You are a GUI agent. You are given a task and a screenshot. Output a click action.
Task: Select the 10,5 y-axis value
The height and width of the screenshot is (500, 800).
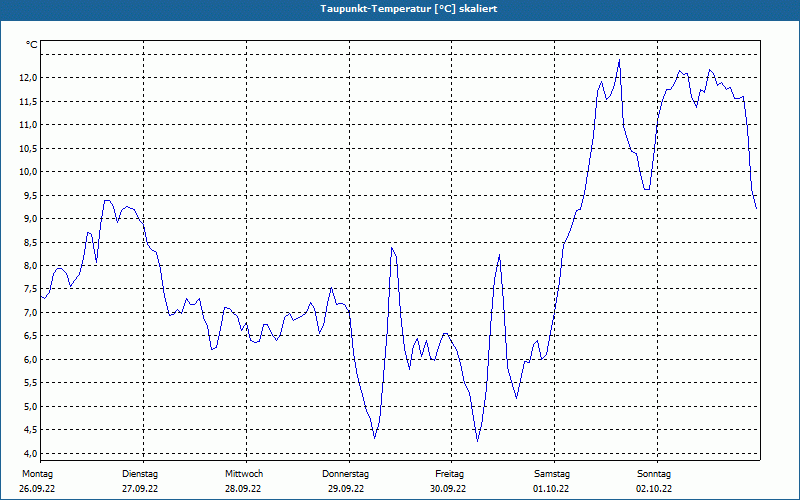point(28,148)
